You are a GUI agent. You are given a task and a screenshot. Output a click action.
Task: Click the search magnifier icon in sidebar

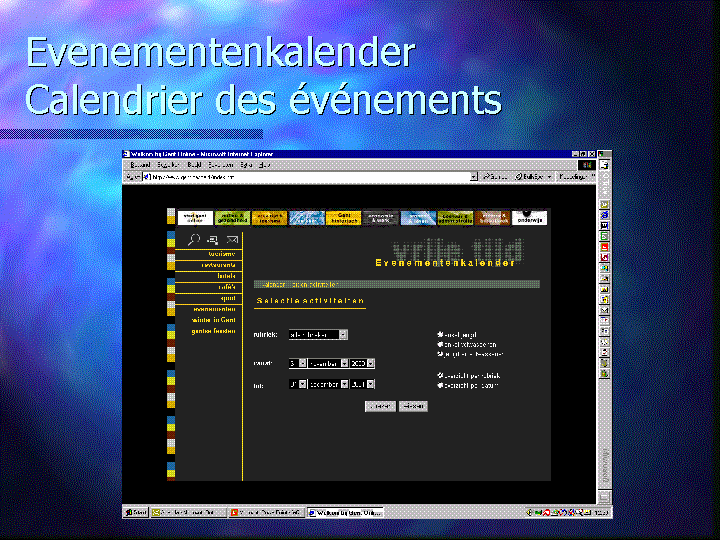[194, 240]
